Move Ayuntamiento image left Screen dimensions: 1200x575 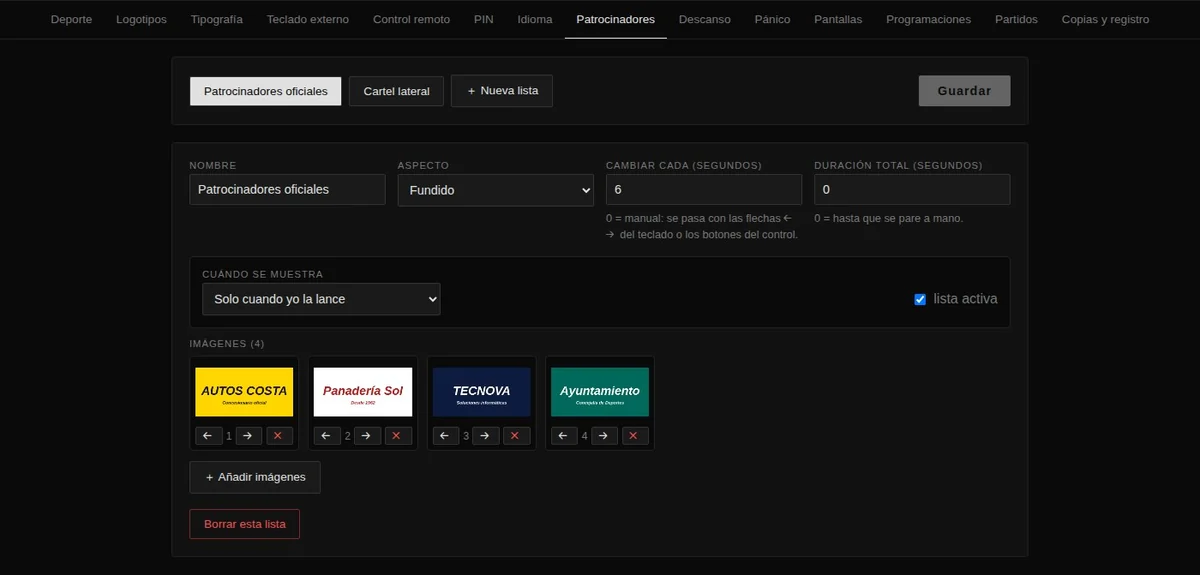[565, 436]
